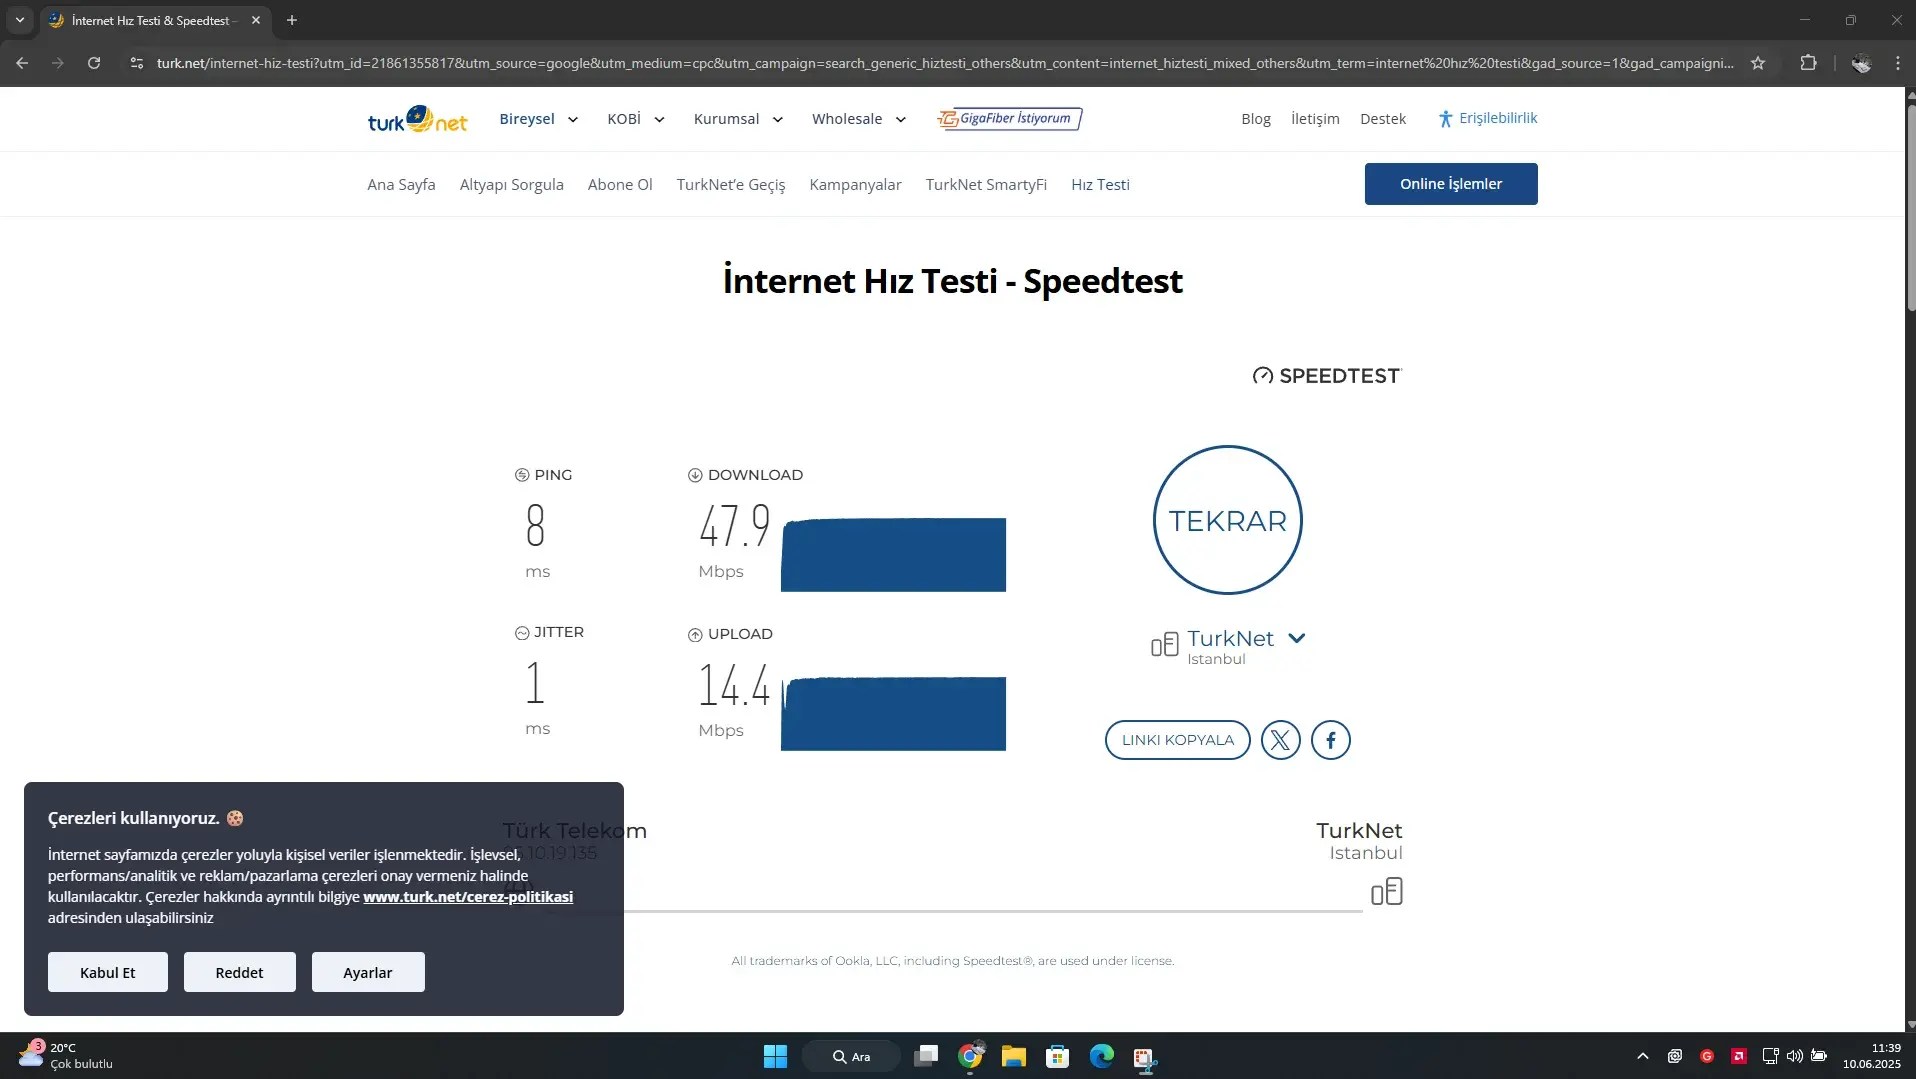Image resolution: width=1916 pixels, height=1079 pixels.
Task: Click the server icon beside TurkNet Istanbul selector
Action: 1164,645
